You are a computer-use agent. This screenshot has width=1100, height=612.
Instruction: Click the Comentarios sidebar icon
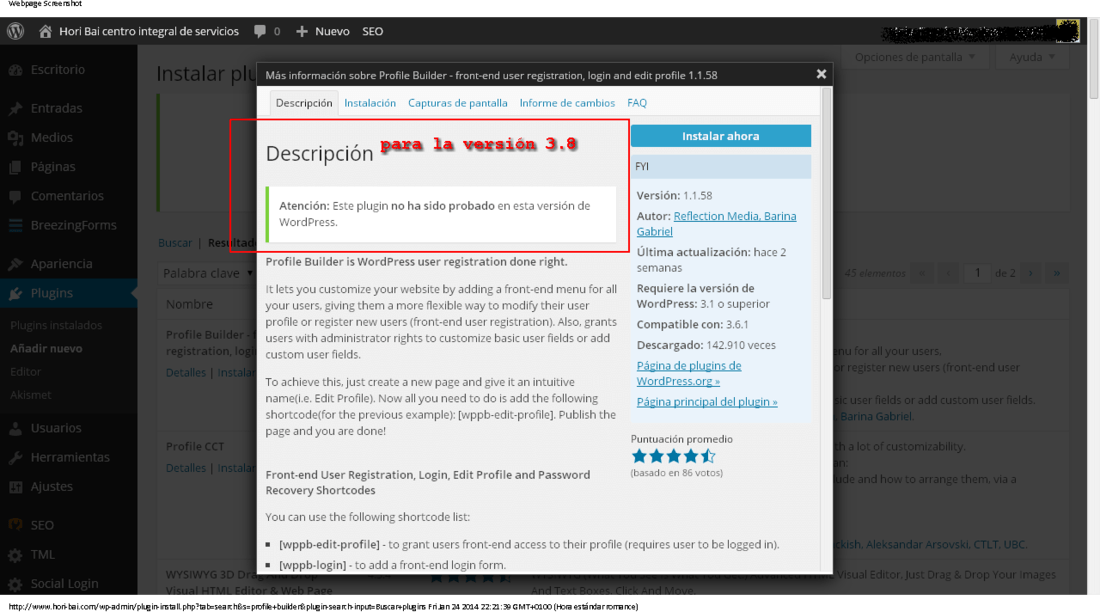tap(15, 196)
